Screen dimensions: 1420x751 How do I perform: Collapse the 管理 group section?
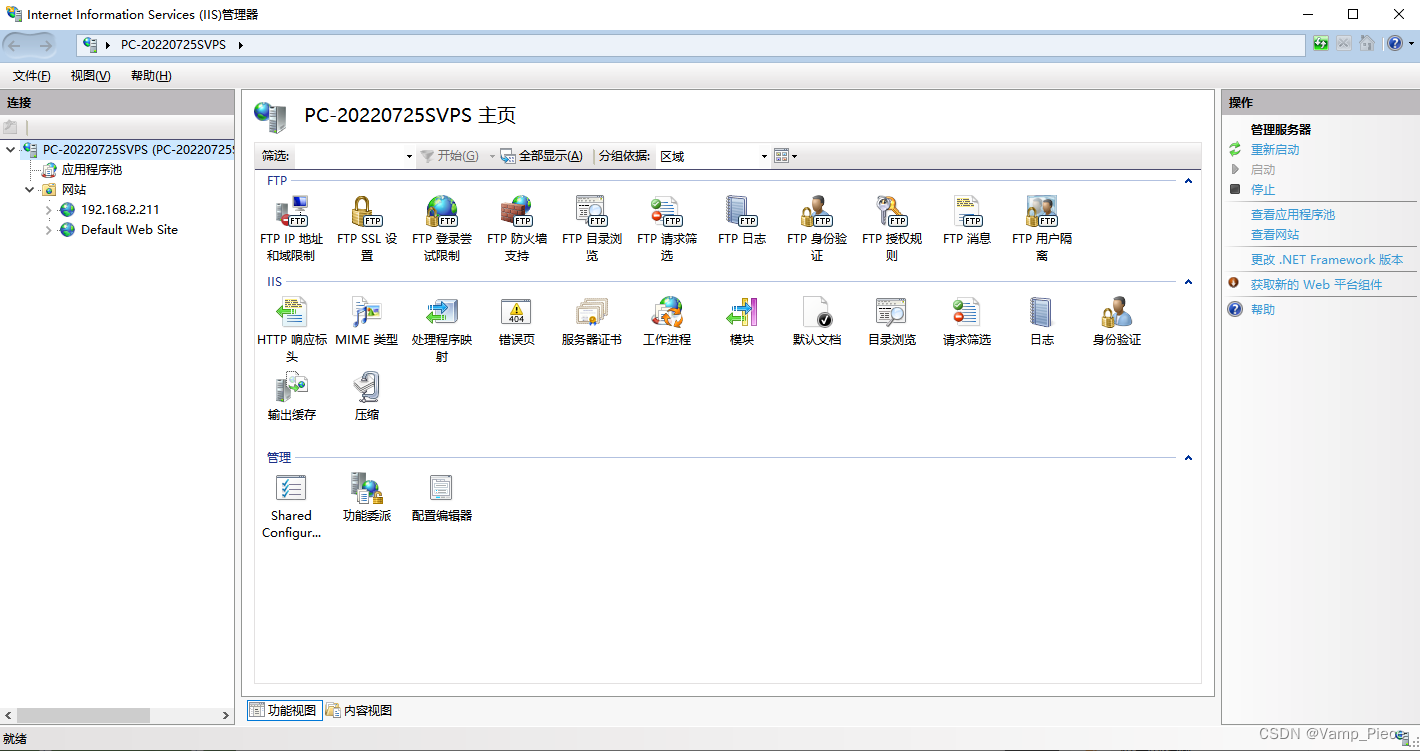click(x=1188, y=458)
